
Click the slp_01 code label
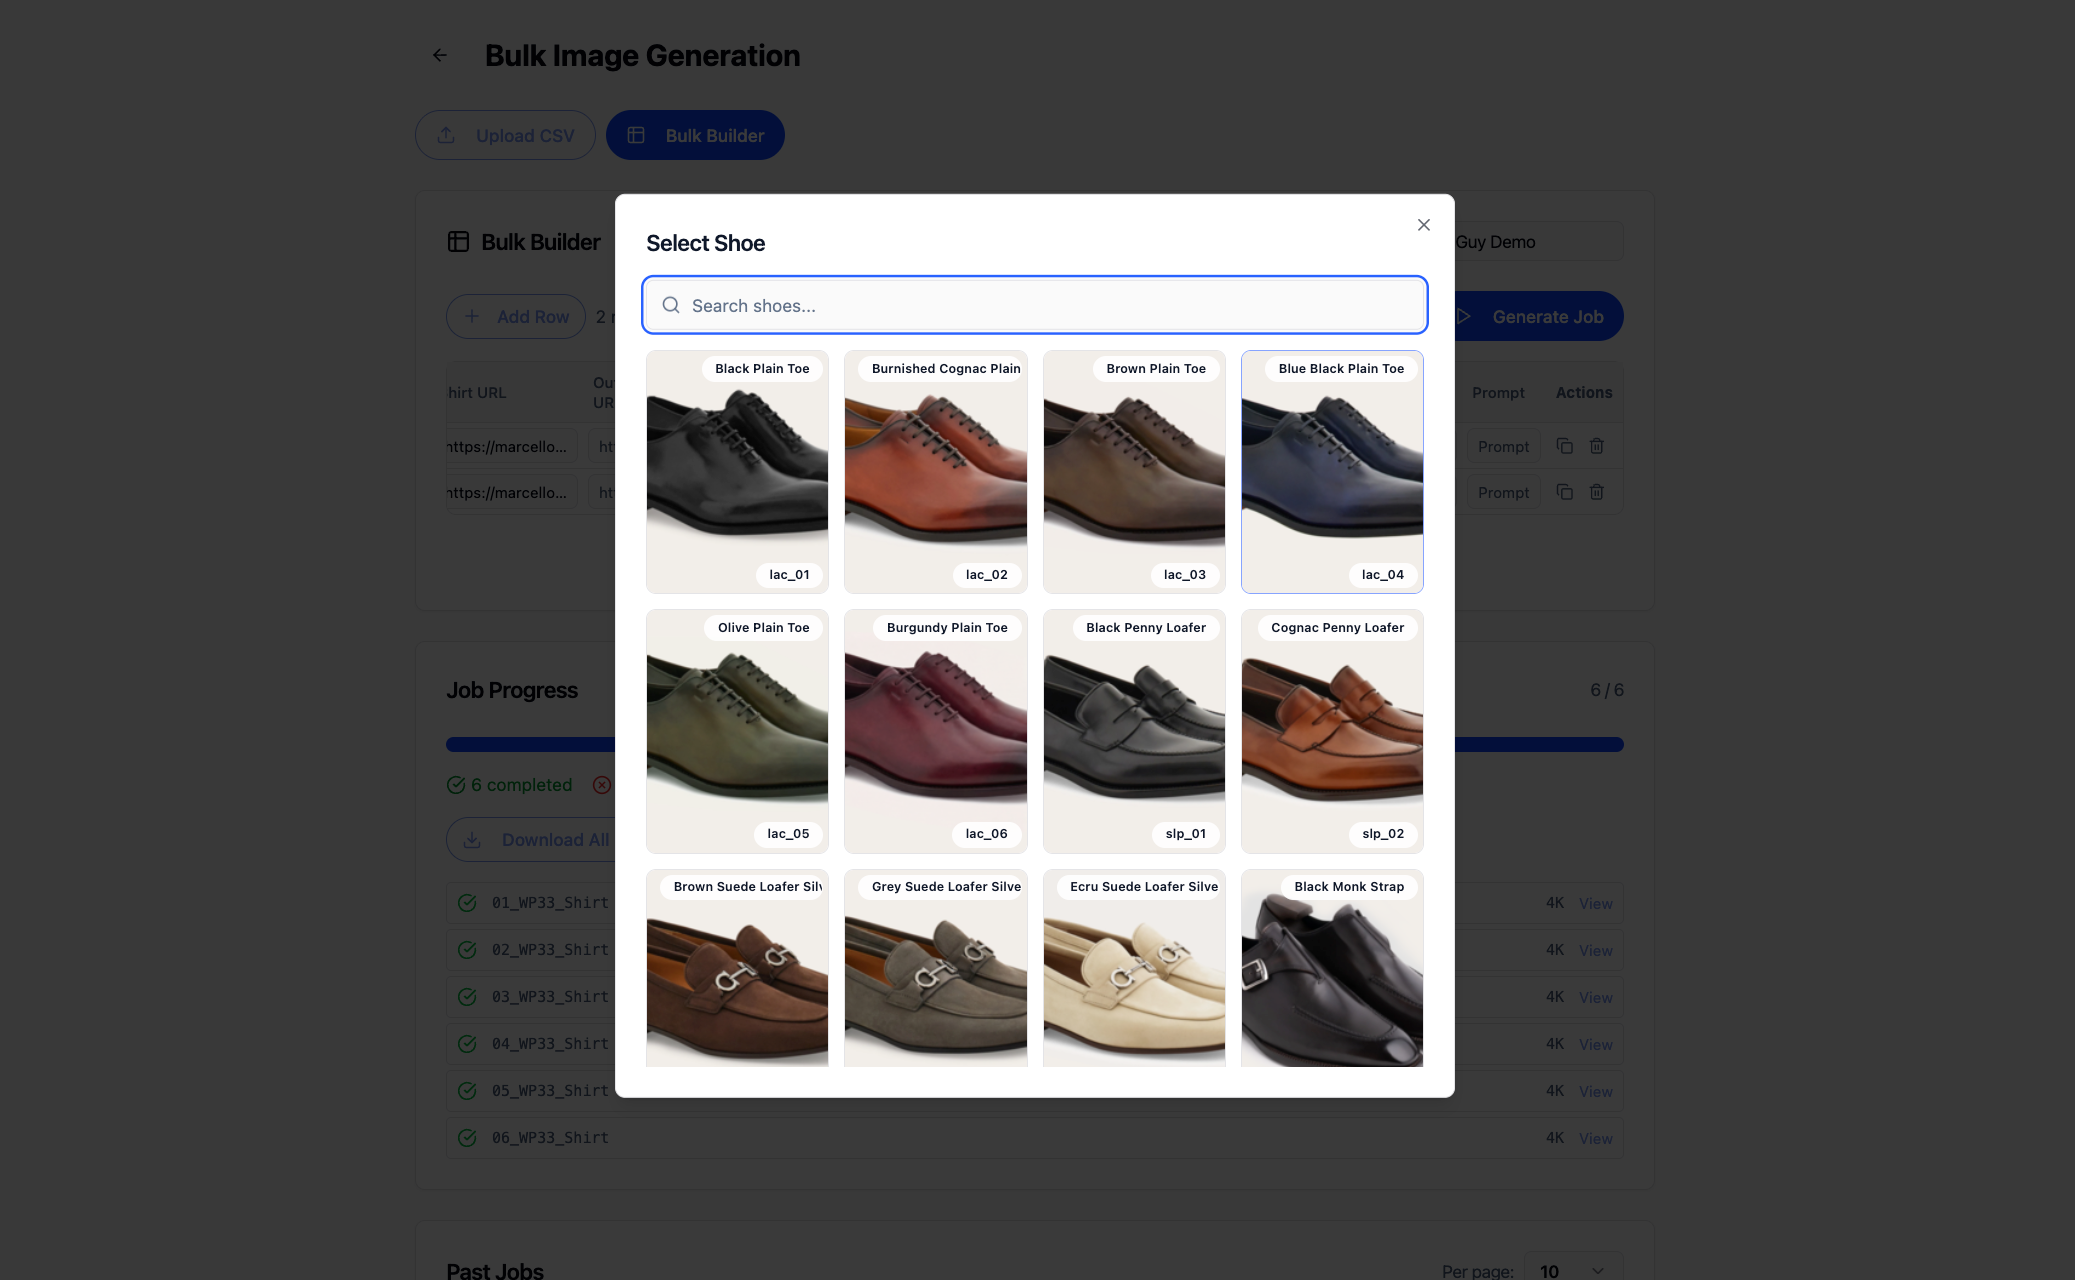point(1185,834)
